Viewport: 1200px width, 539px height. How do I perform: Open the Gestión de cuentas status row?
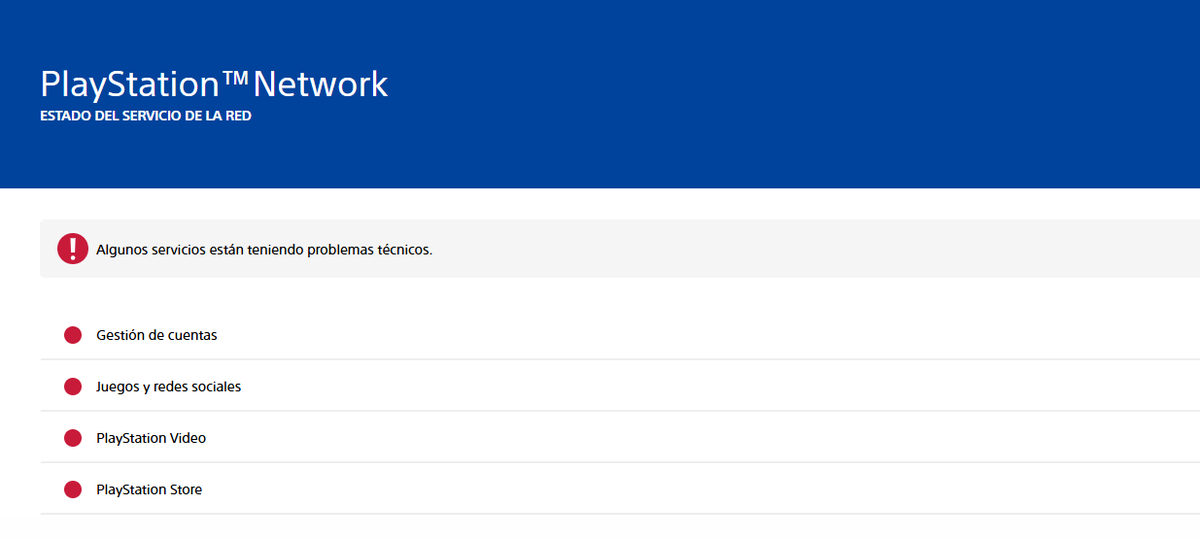pyautogui.click(x=620, y=335)
